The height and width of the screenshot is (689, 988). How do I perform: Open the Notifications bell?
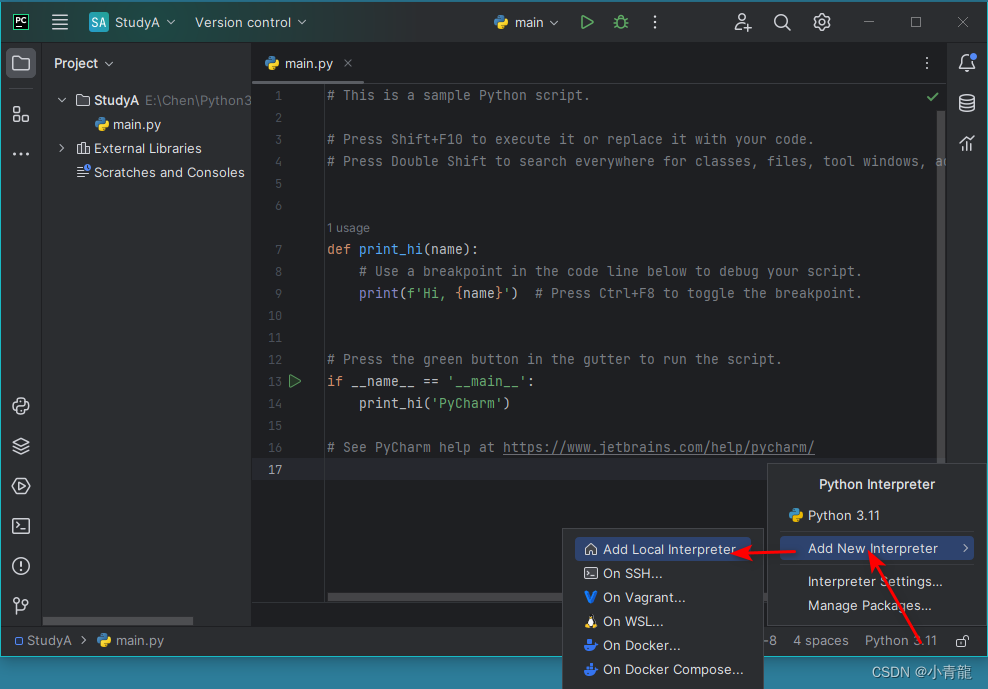pyautogui.click(x=967, y=62)
